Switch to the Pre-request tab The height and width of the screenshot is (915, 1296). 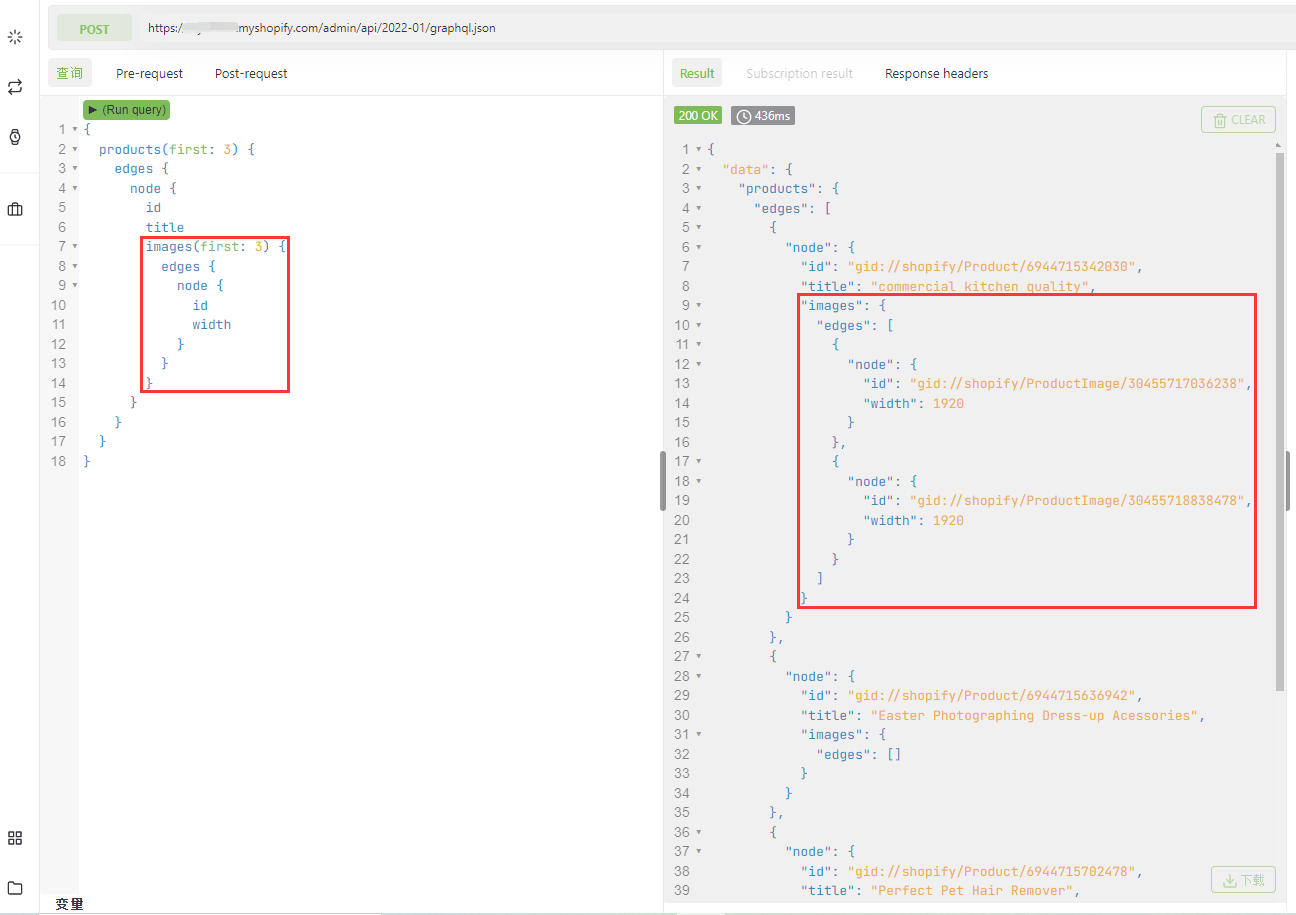pos(149,73)
